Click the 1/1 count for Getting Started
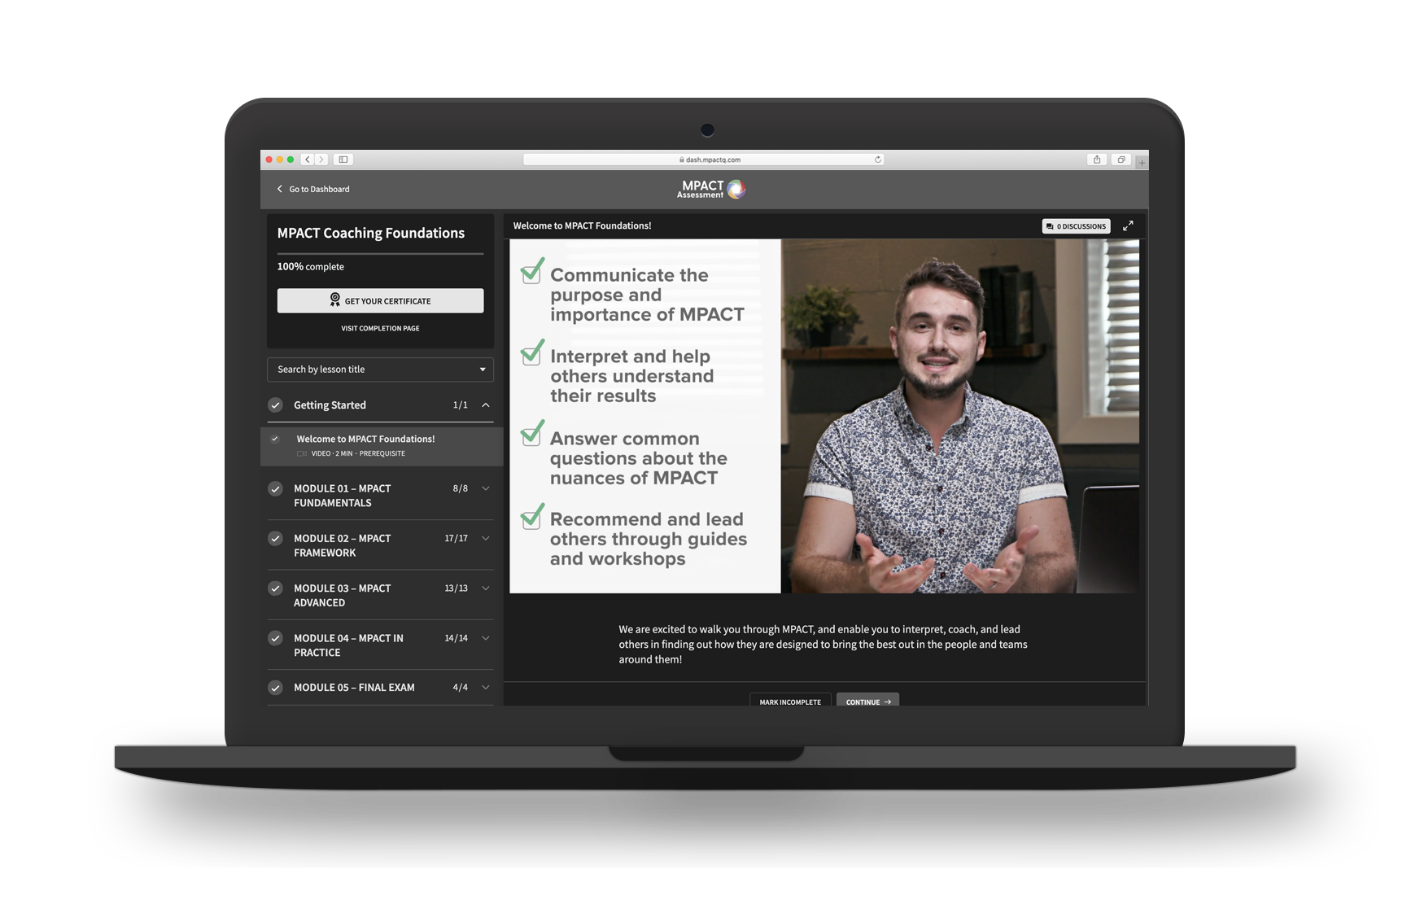Screen dimensions: 1423x902 tap(460, 405)
